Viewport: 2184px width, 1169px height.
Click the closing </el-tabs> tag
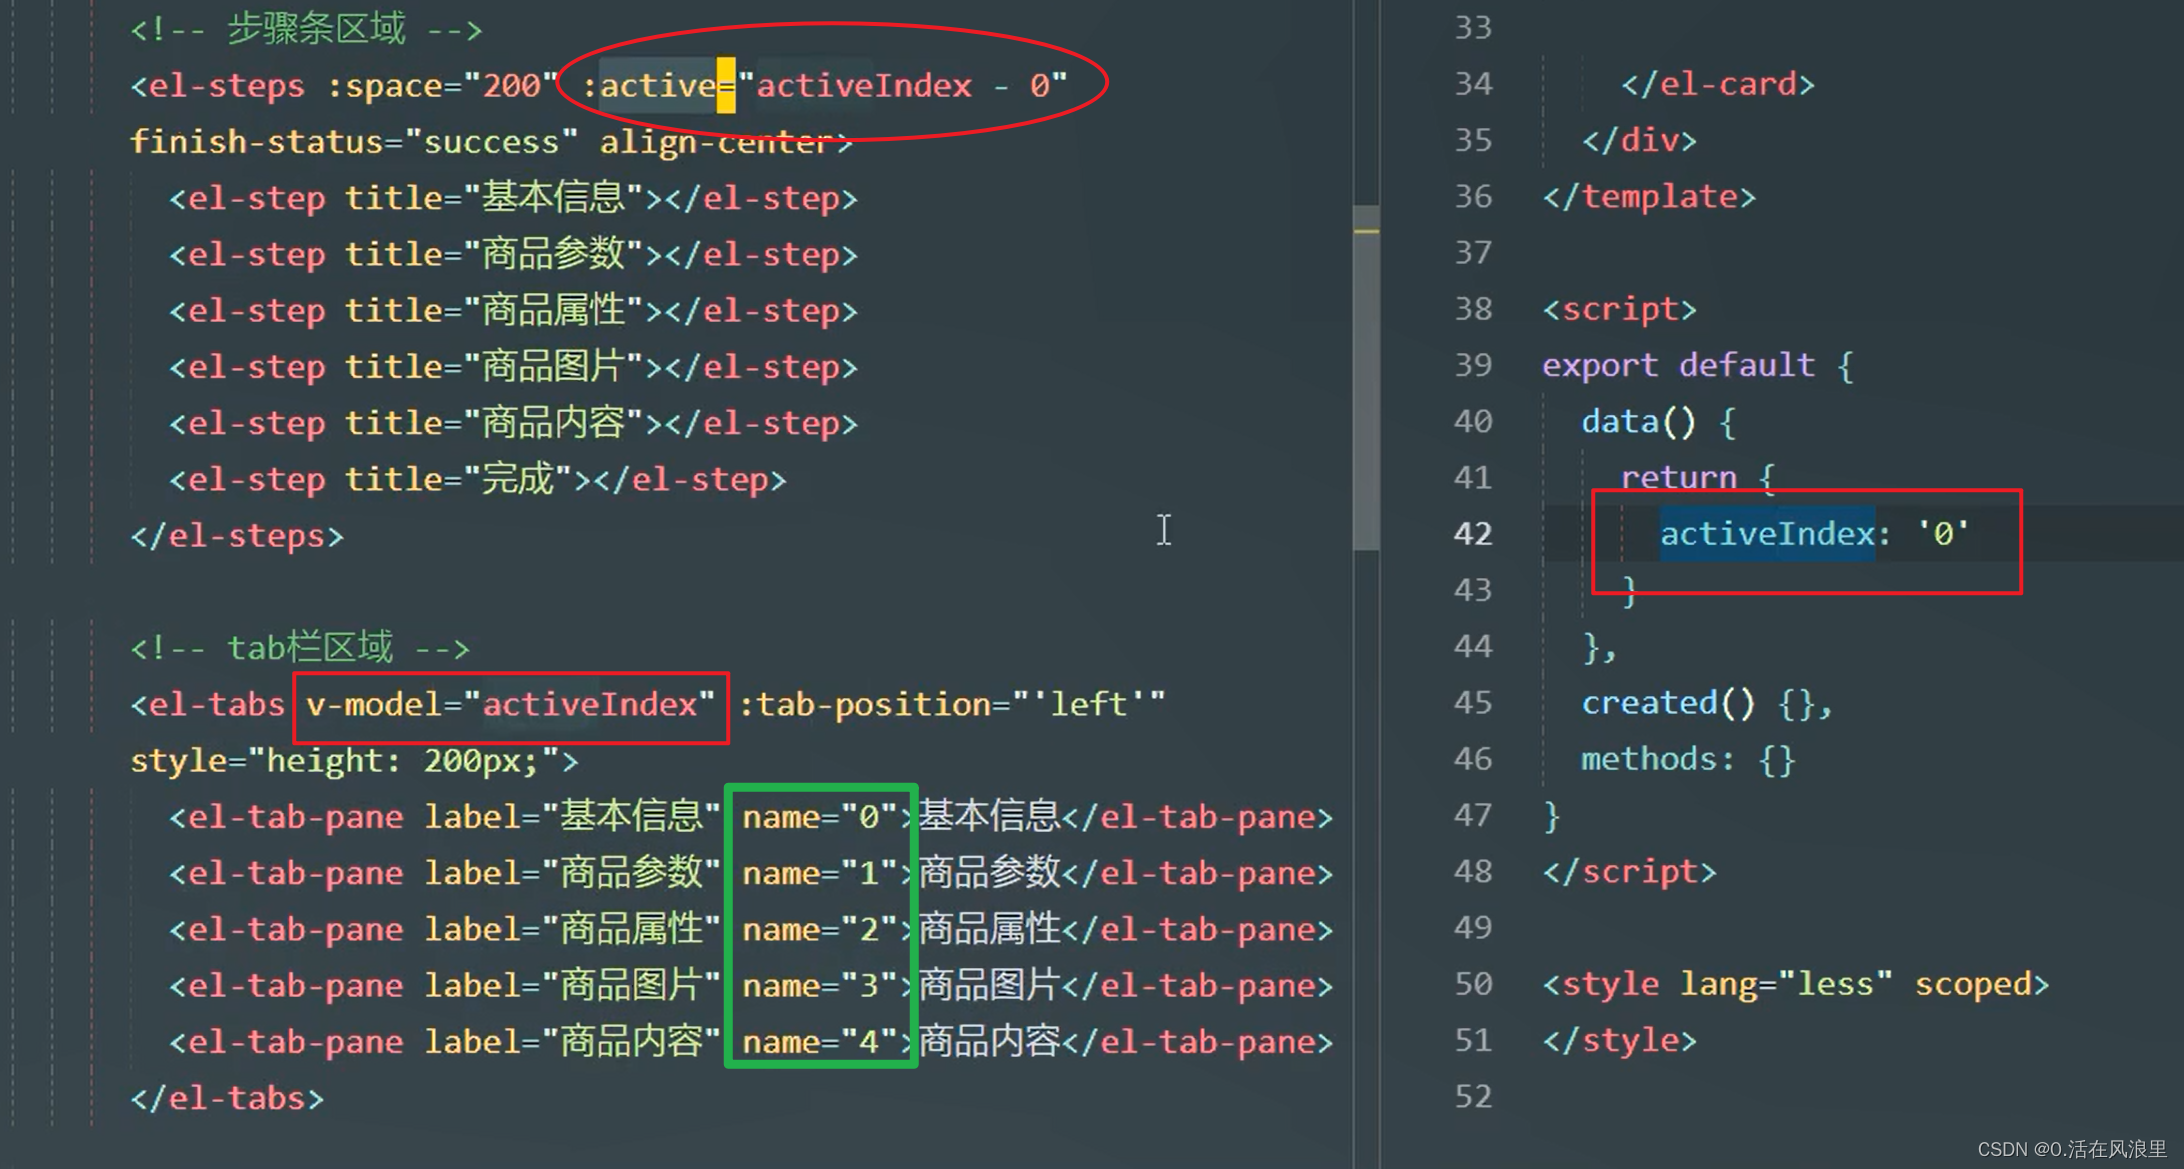(x=227, y=1098)
